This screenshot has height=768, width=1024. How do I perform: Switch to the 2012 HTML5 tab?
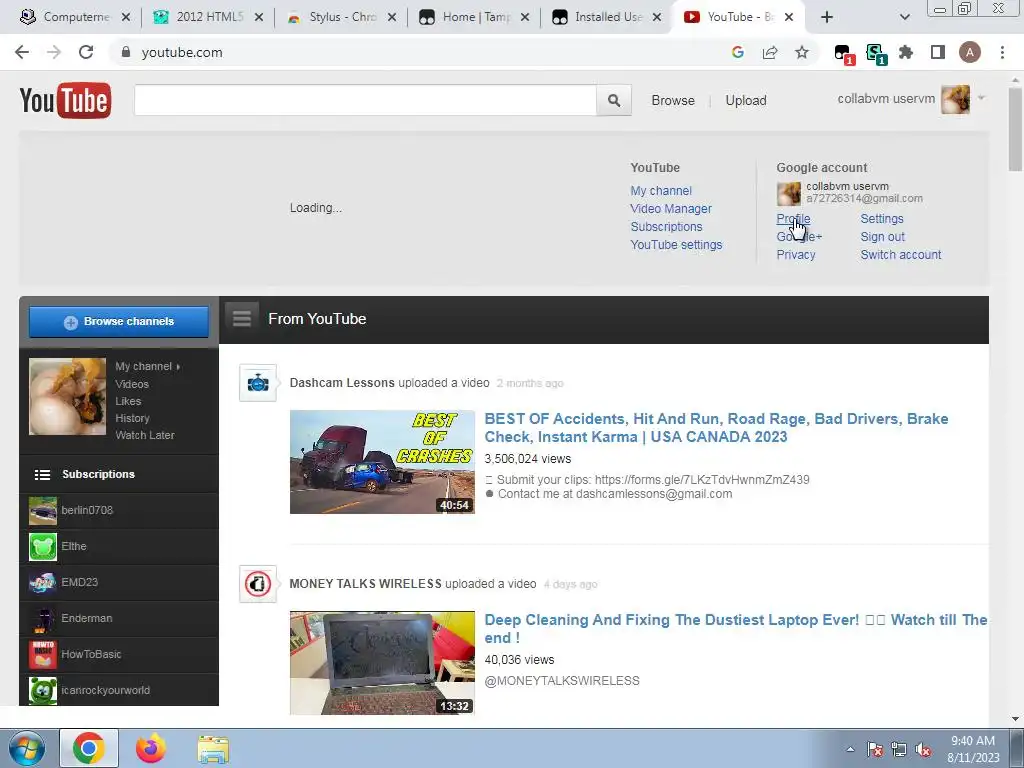coord(208,17)
